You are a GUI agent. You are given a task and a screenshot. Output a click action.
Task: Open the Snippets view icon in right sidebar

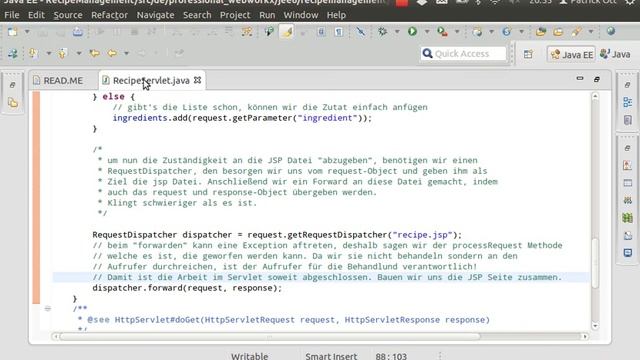(627, 236)
